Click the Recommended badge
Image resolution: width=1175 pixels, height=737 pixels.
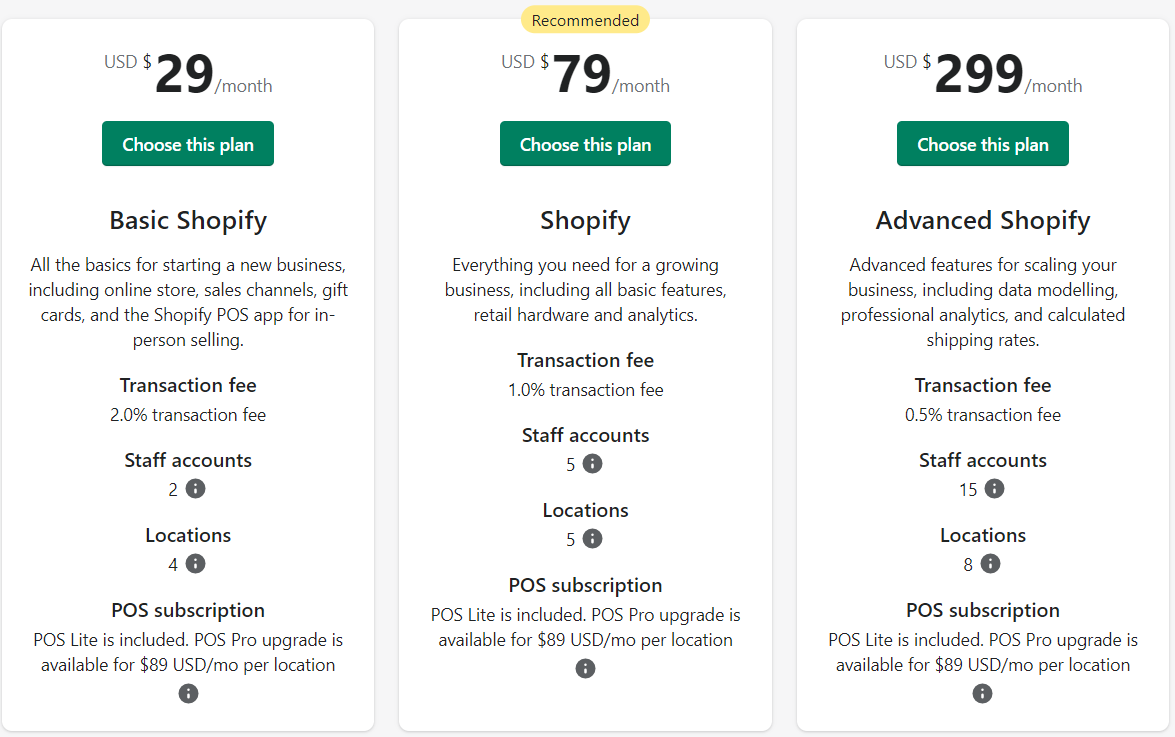(x=585, y=19)
